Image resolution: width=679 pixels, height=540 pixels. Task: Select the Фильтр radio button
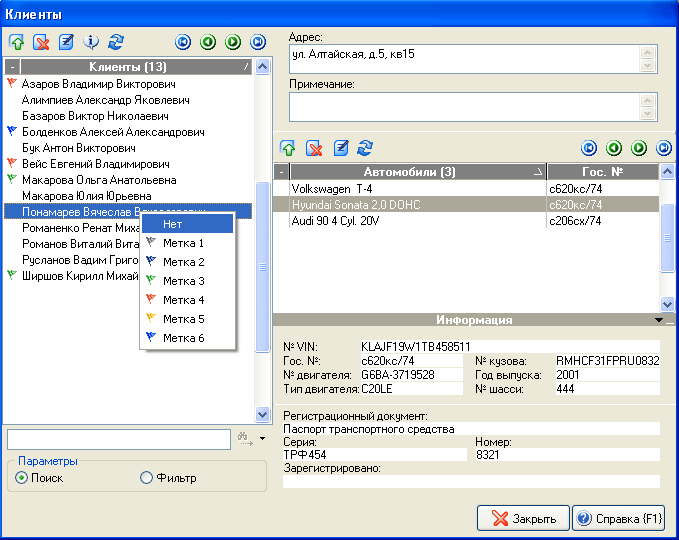(x=147, y=478)
